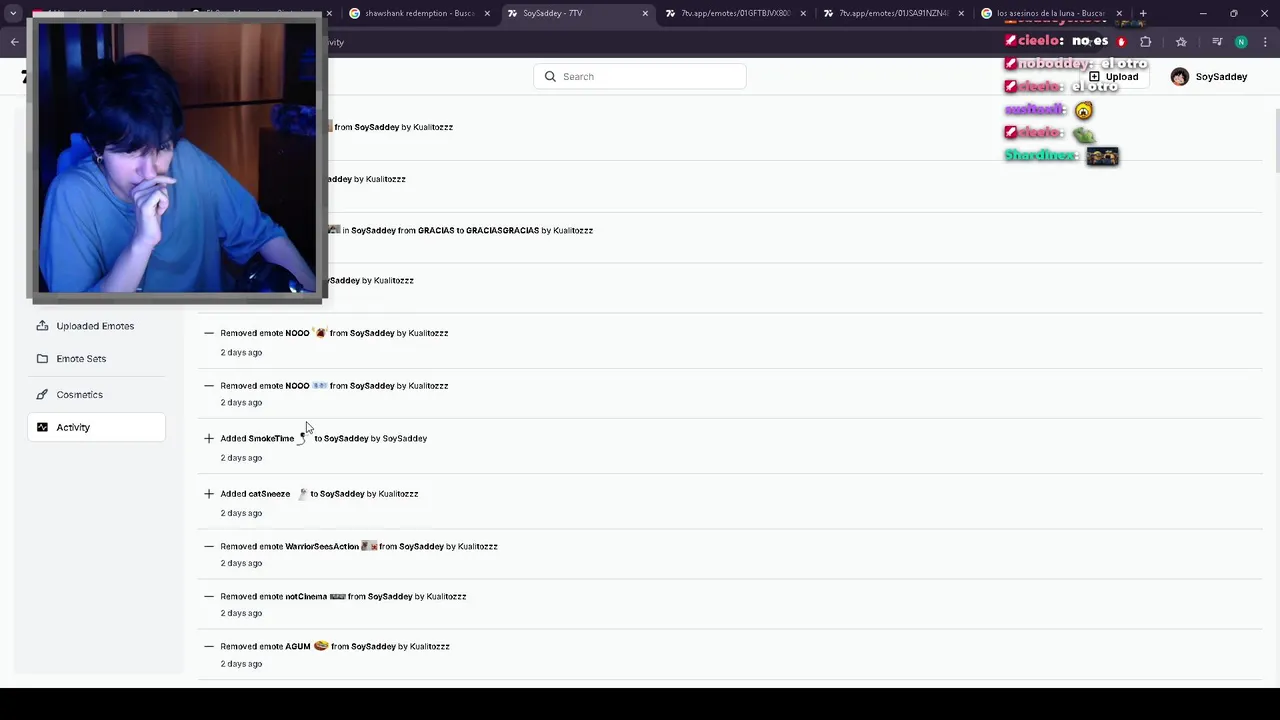Click the minus icon on first NOOO removal row
The width and height of the screenshot is (1280, 720).
(209, 333)
